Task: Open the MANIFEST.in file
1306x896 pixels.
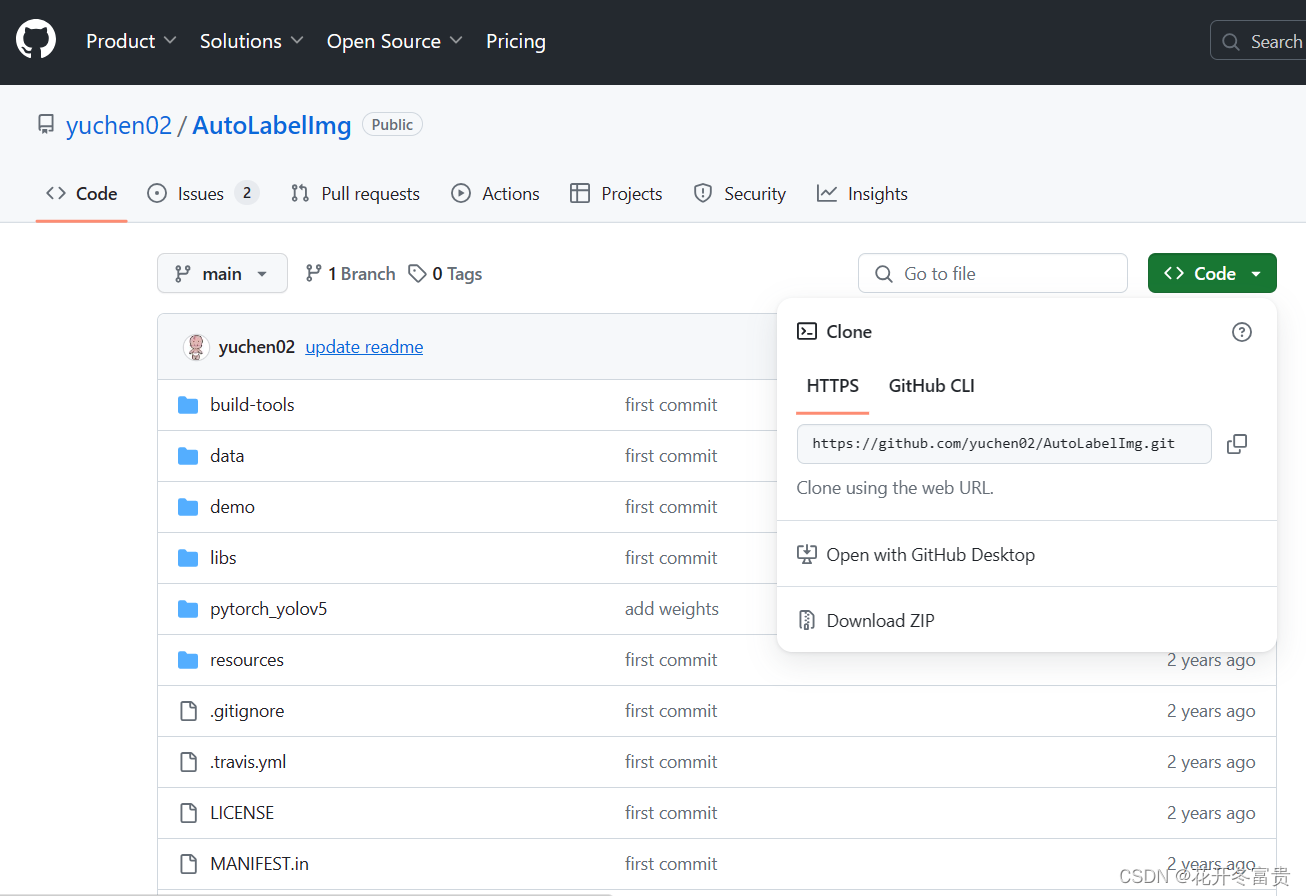Action: pyautogui.click(x=259, y=864)
